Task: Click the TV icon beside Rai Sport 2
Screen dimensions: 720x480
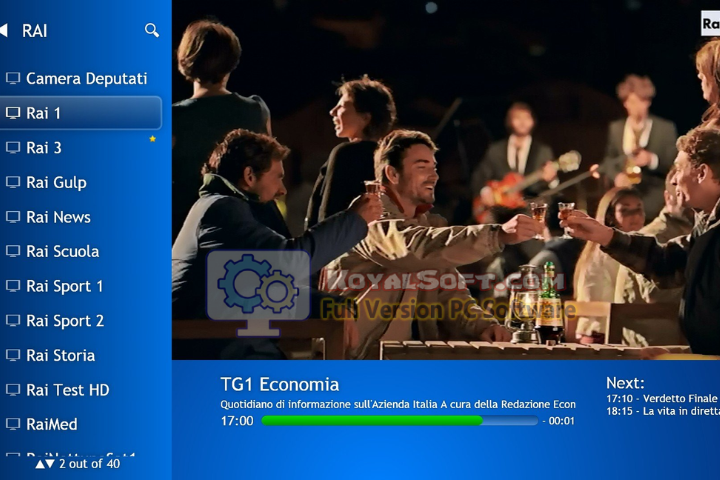Action: (13, 321)
